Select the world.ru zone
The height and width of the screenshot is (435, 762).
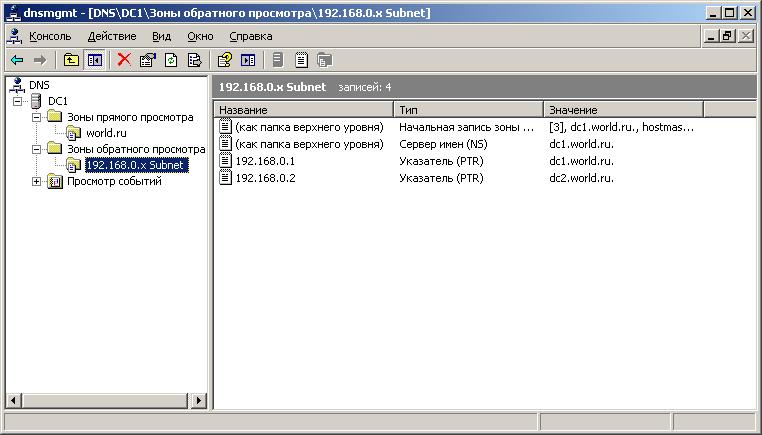click(x=106, y=133)
